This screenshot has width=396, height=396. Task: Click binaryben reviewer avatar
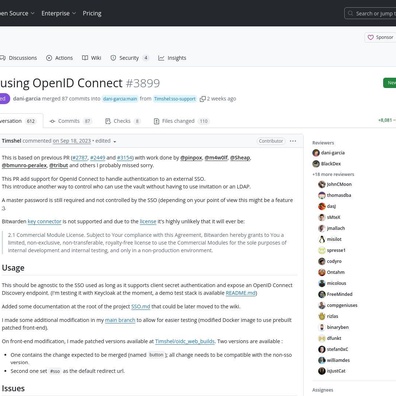[322, 327]
